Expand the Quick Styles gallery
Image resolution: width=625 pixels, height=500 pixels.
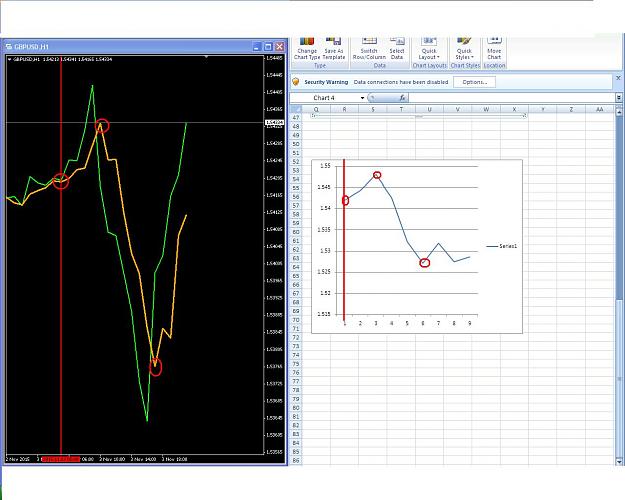(x=464, y=48)
